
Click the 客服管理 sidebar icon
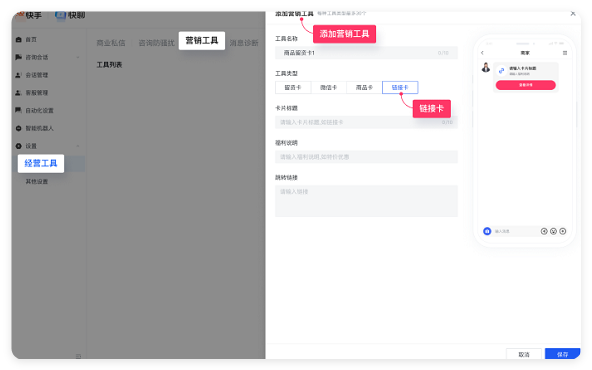tap(18, 92)
